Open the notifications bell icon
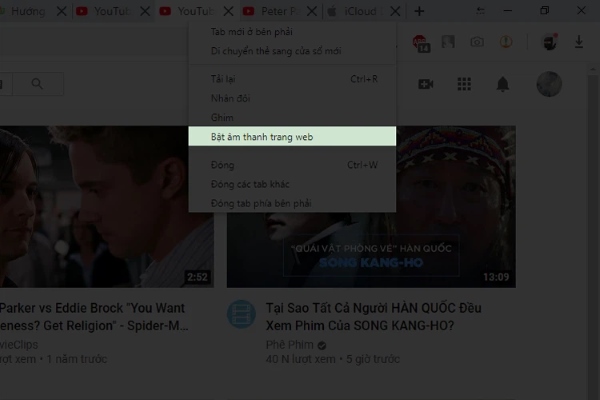Image resolution: width=600 pixels, height=400 pixels. click(503, 84)
